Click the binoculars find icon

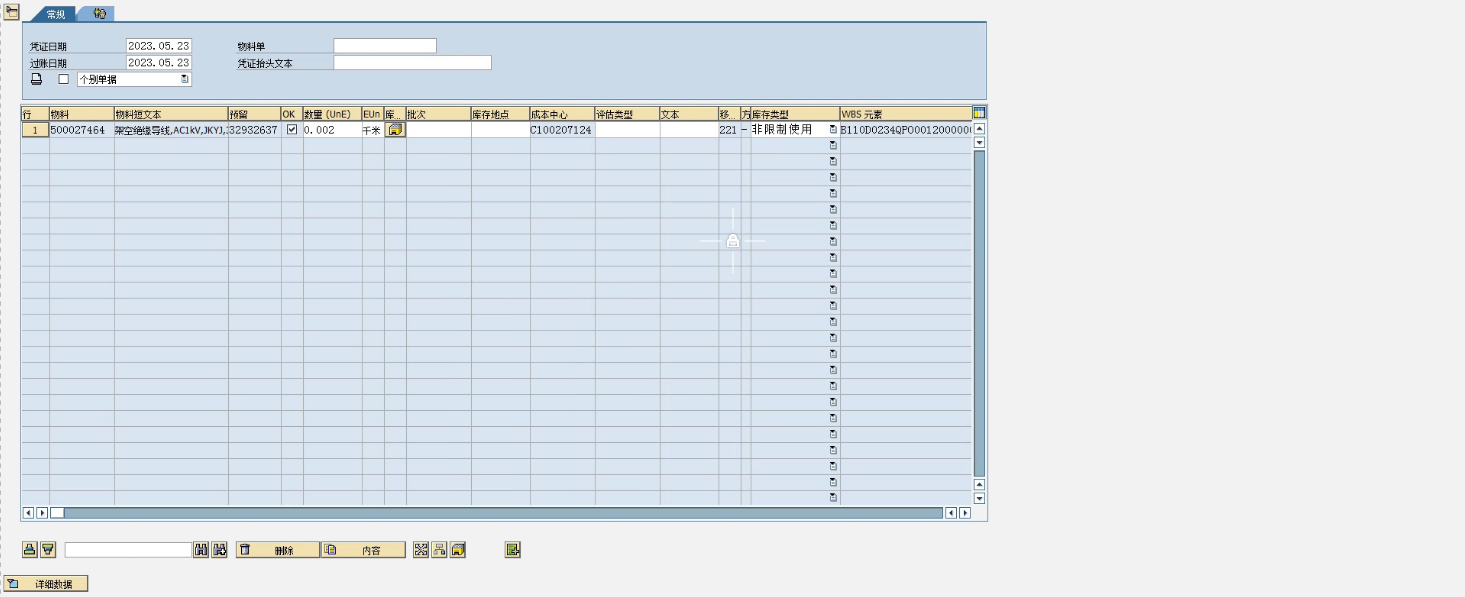(x=201, y=550)
